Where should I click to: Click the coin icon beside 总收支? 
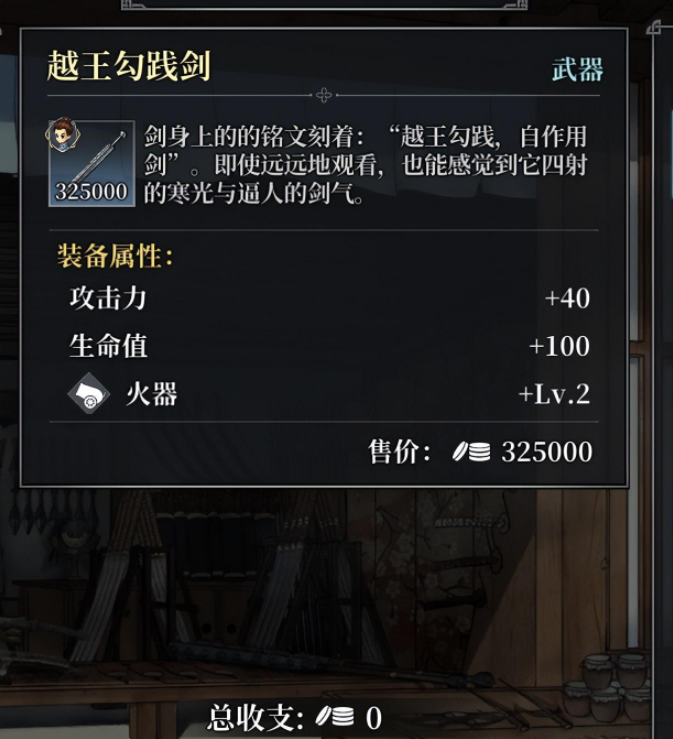point(335,717)
